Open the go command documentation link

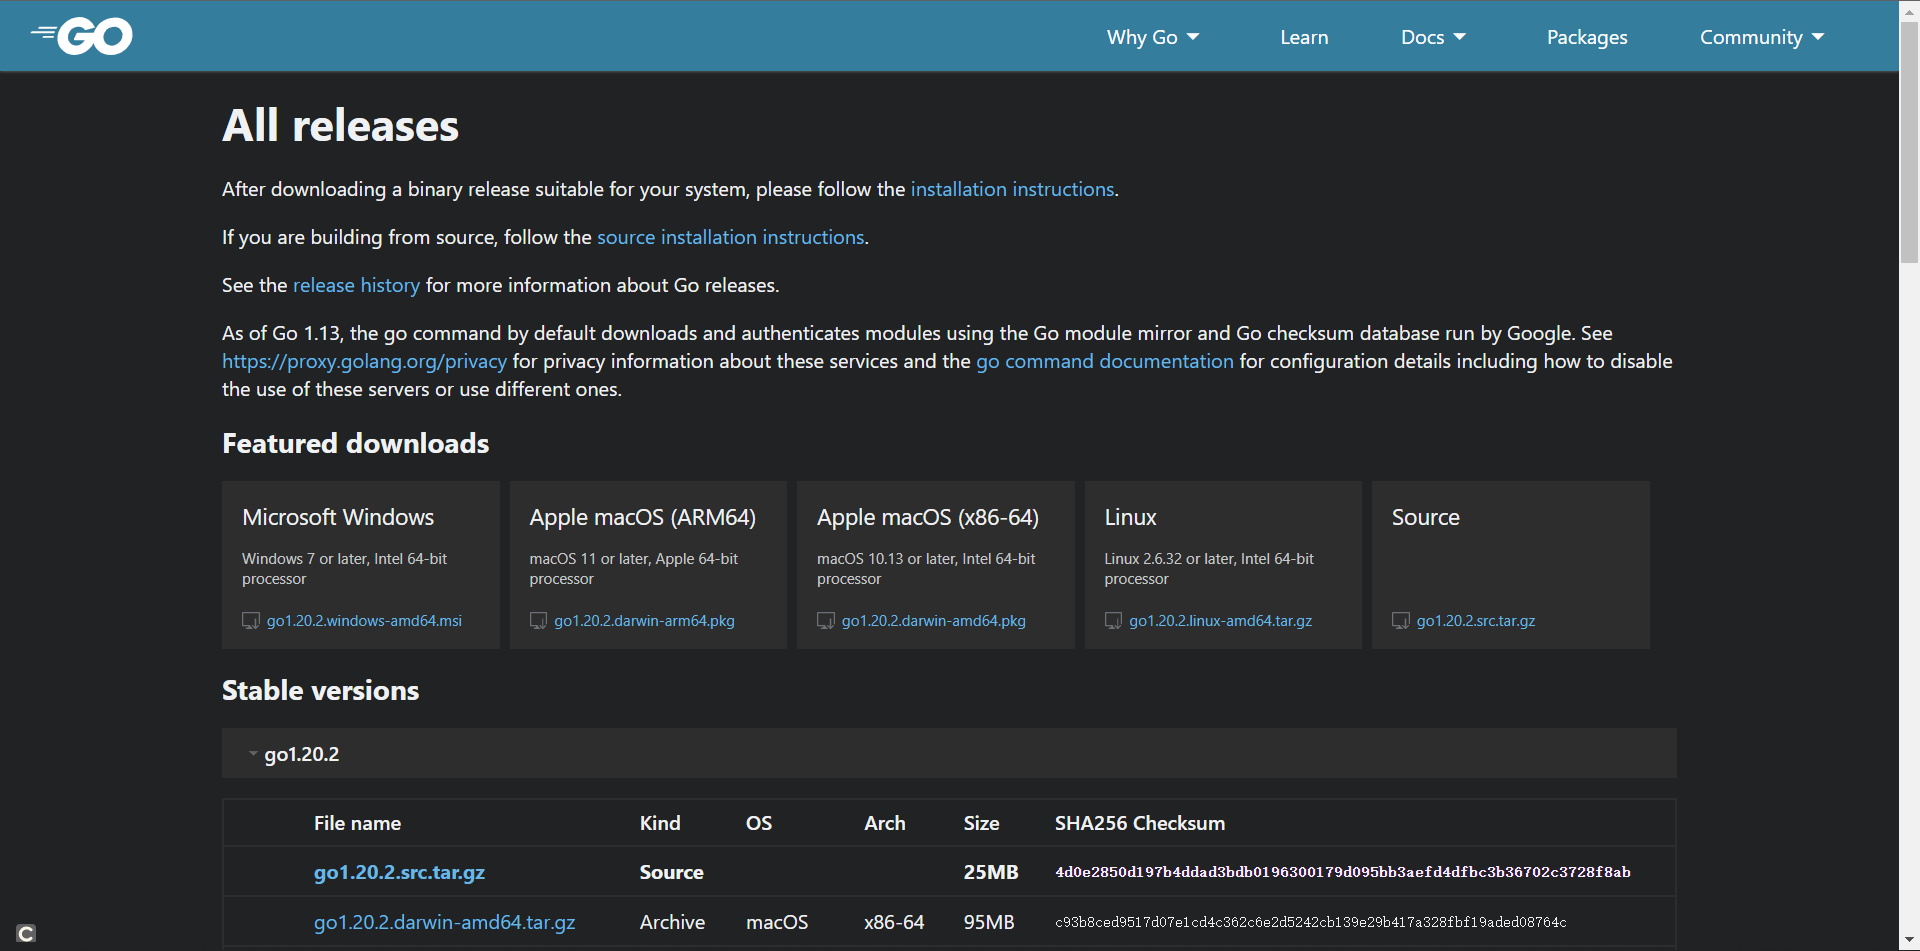(x=1105, y=361)
